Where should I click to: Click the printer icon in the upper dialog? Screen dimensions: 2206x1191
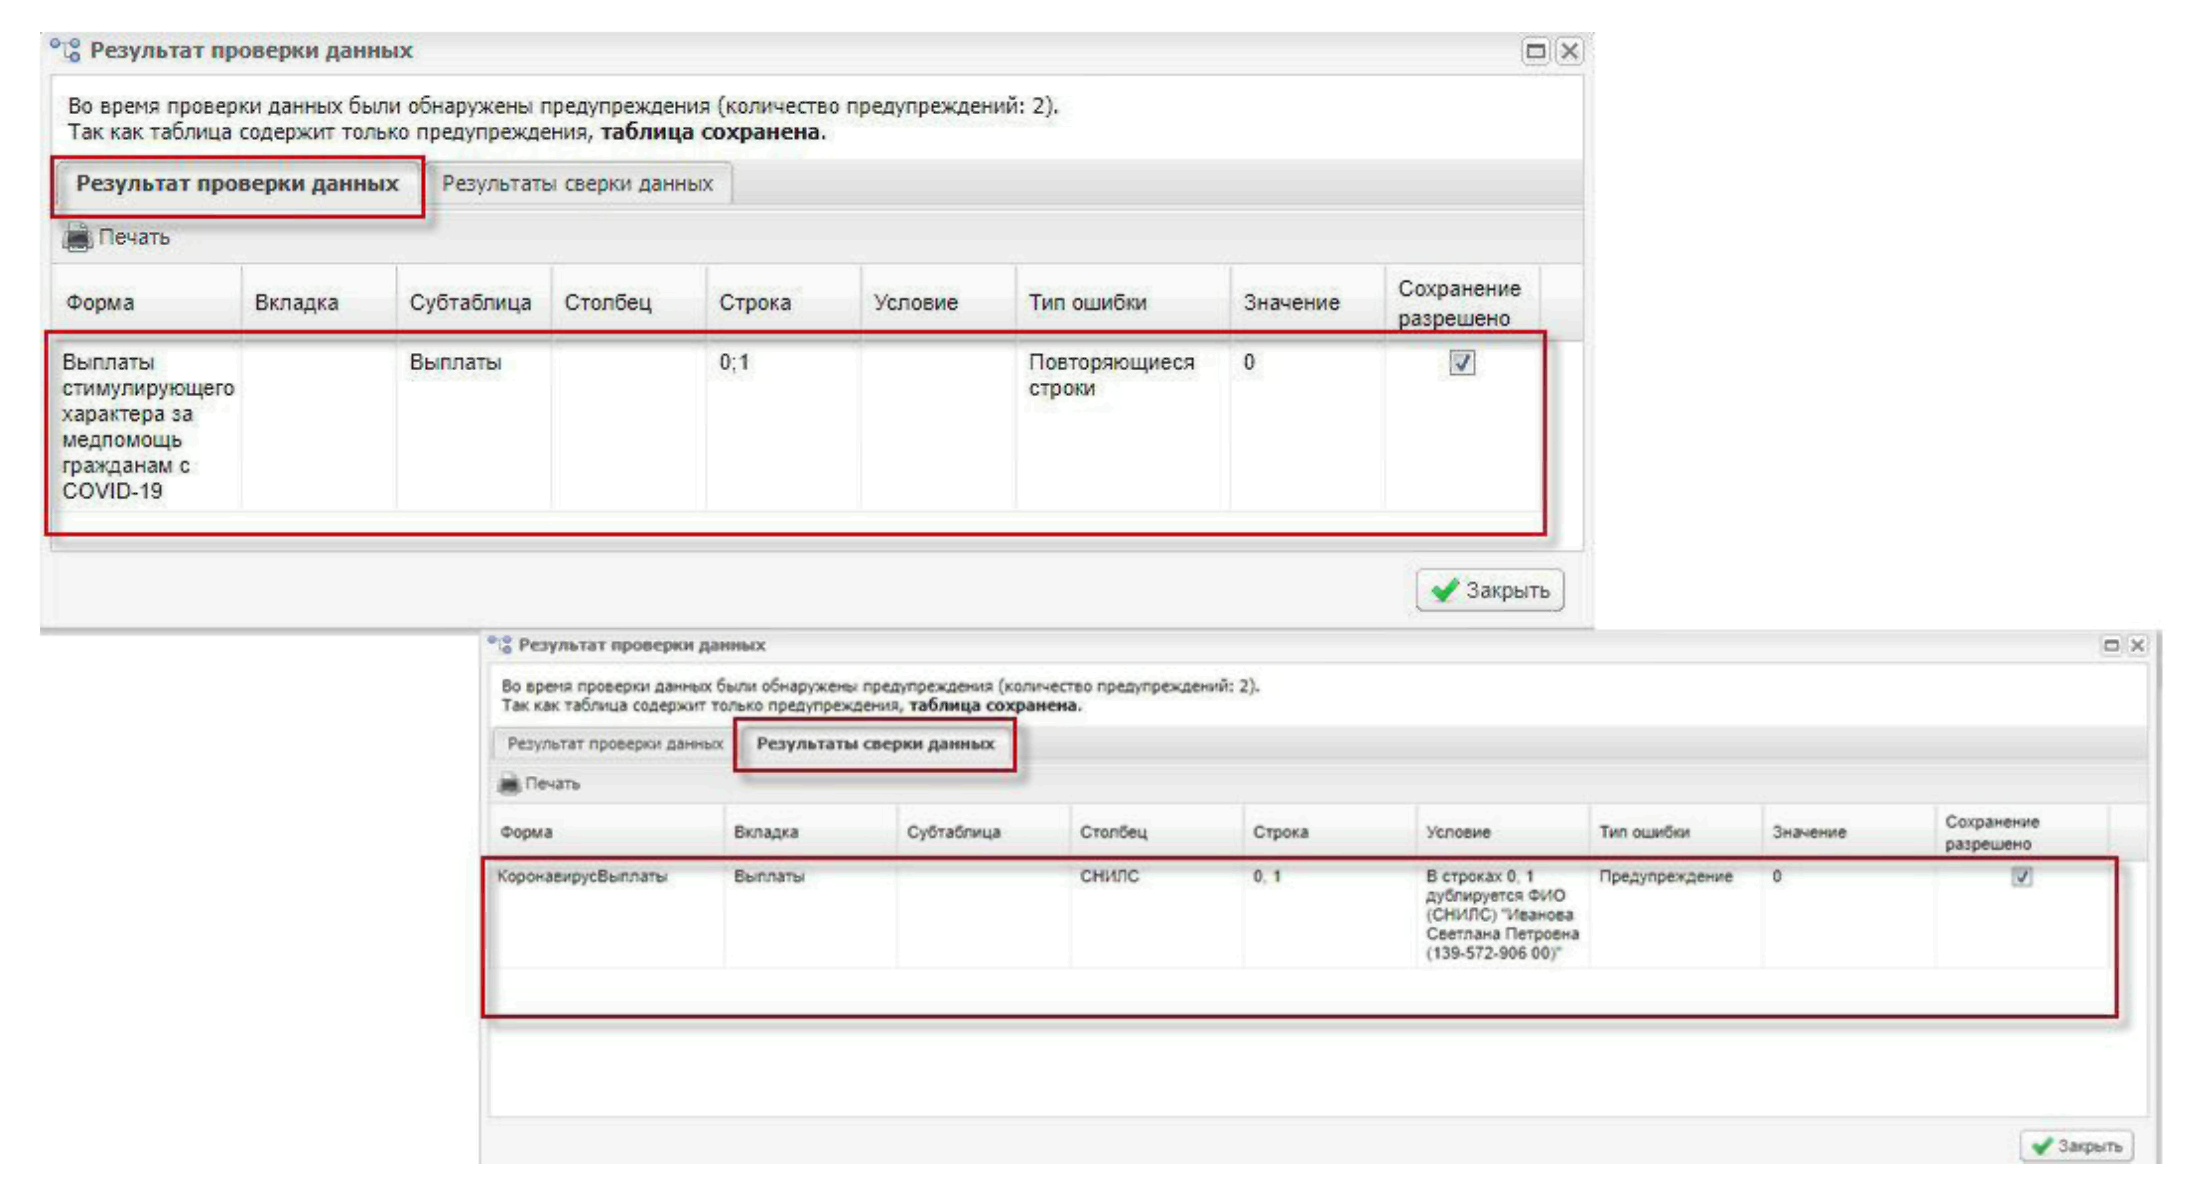(77, 238)
